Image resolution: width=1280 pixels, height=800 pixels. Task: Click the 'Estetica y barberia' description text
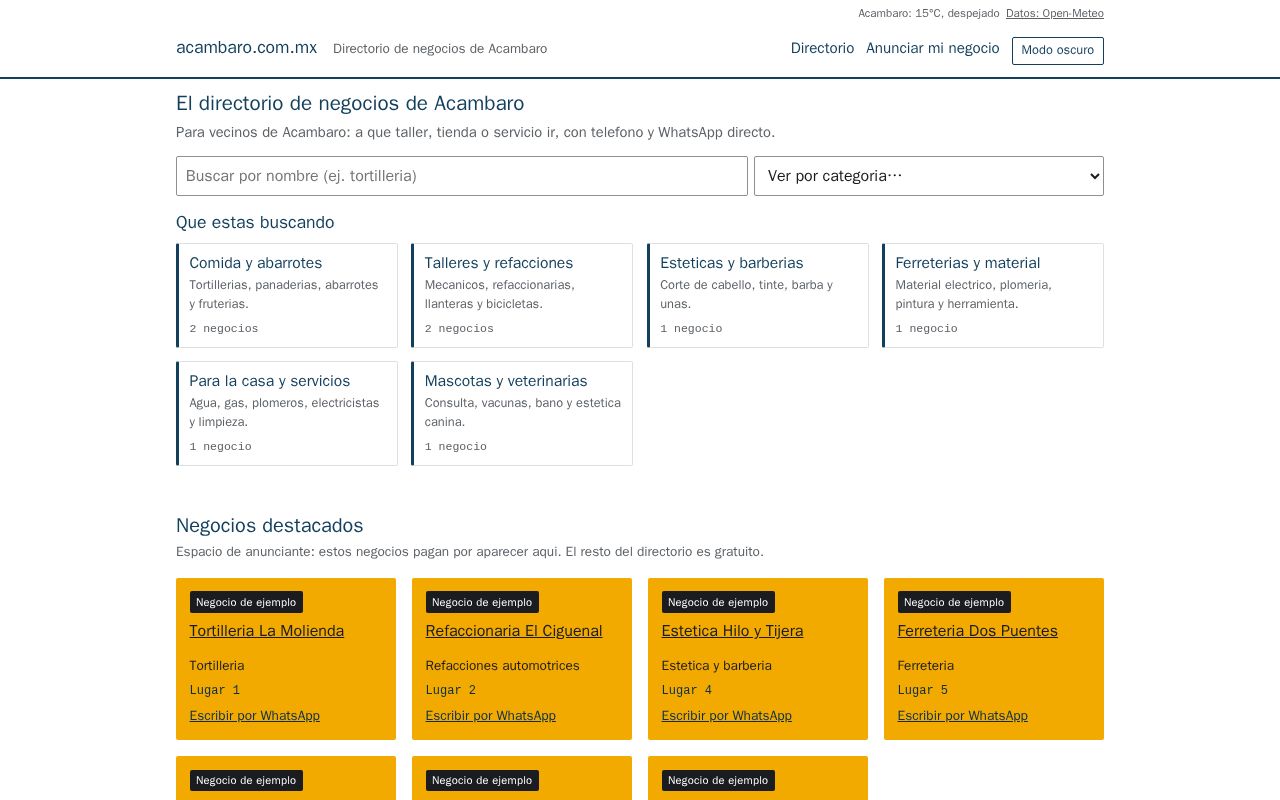pos(717,666)
